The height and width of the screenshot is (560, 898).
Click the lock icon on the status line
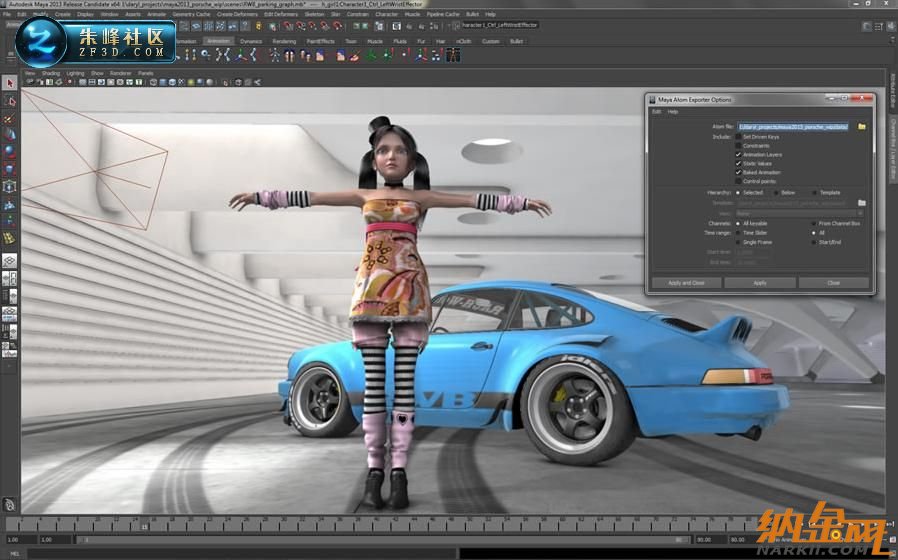click(x=258, y=26)
